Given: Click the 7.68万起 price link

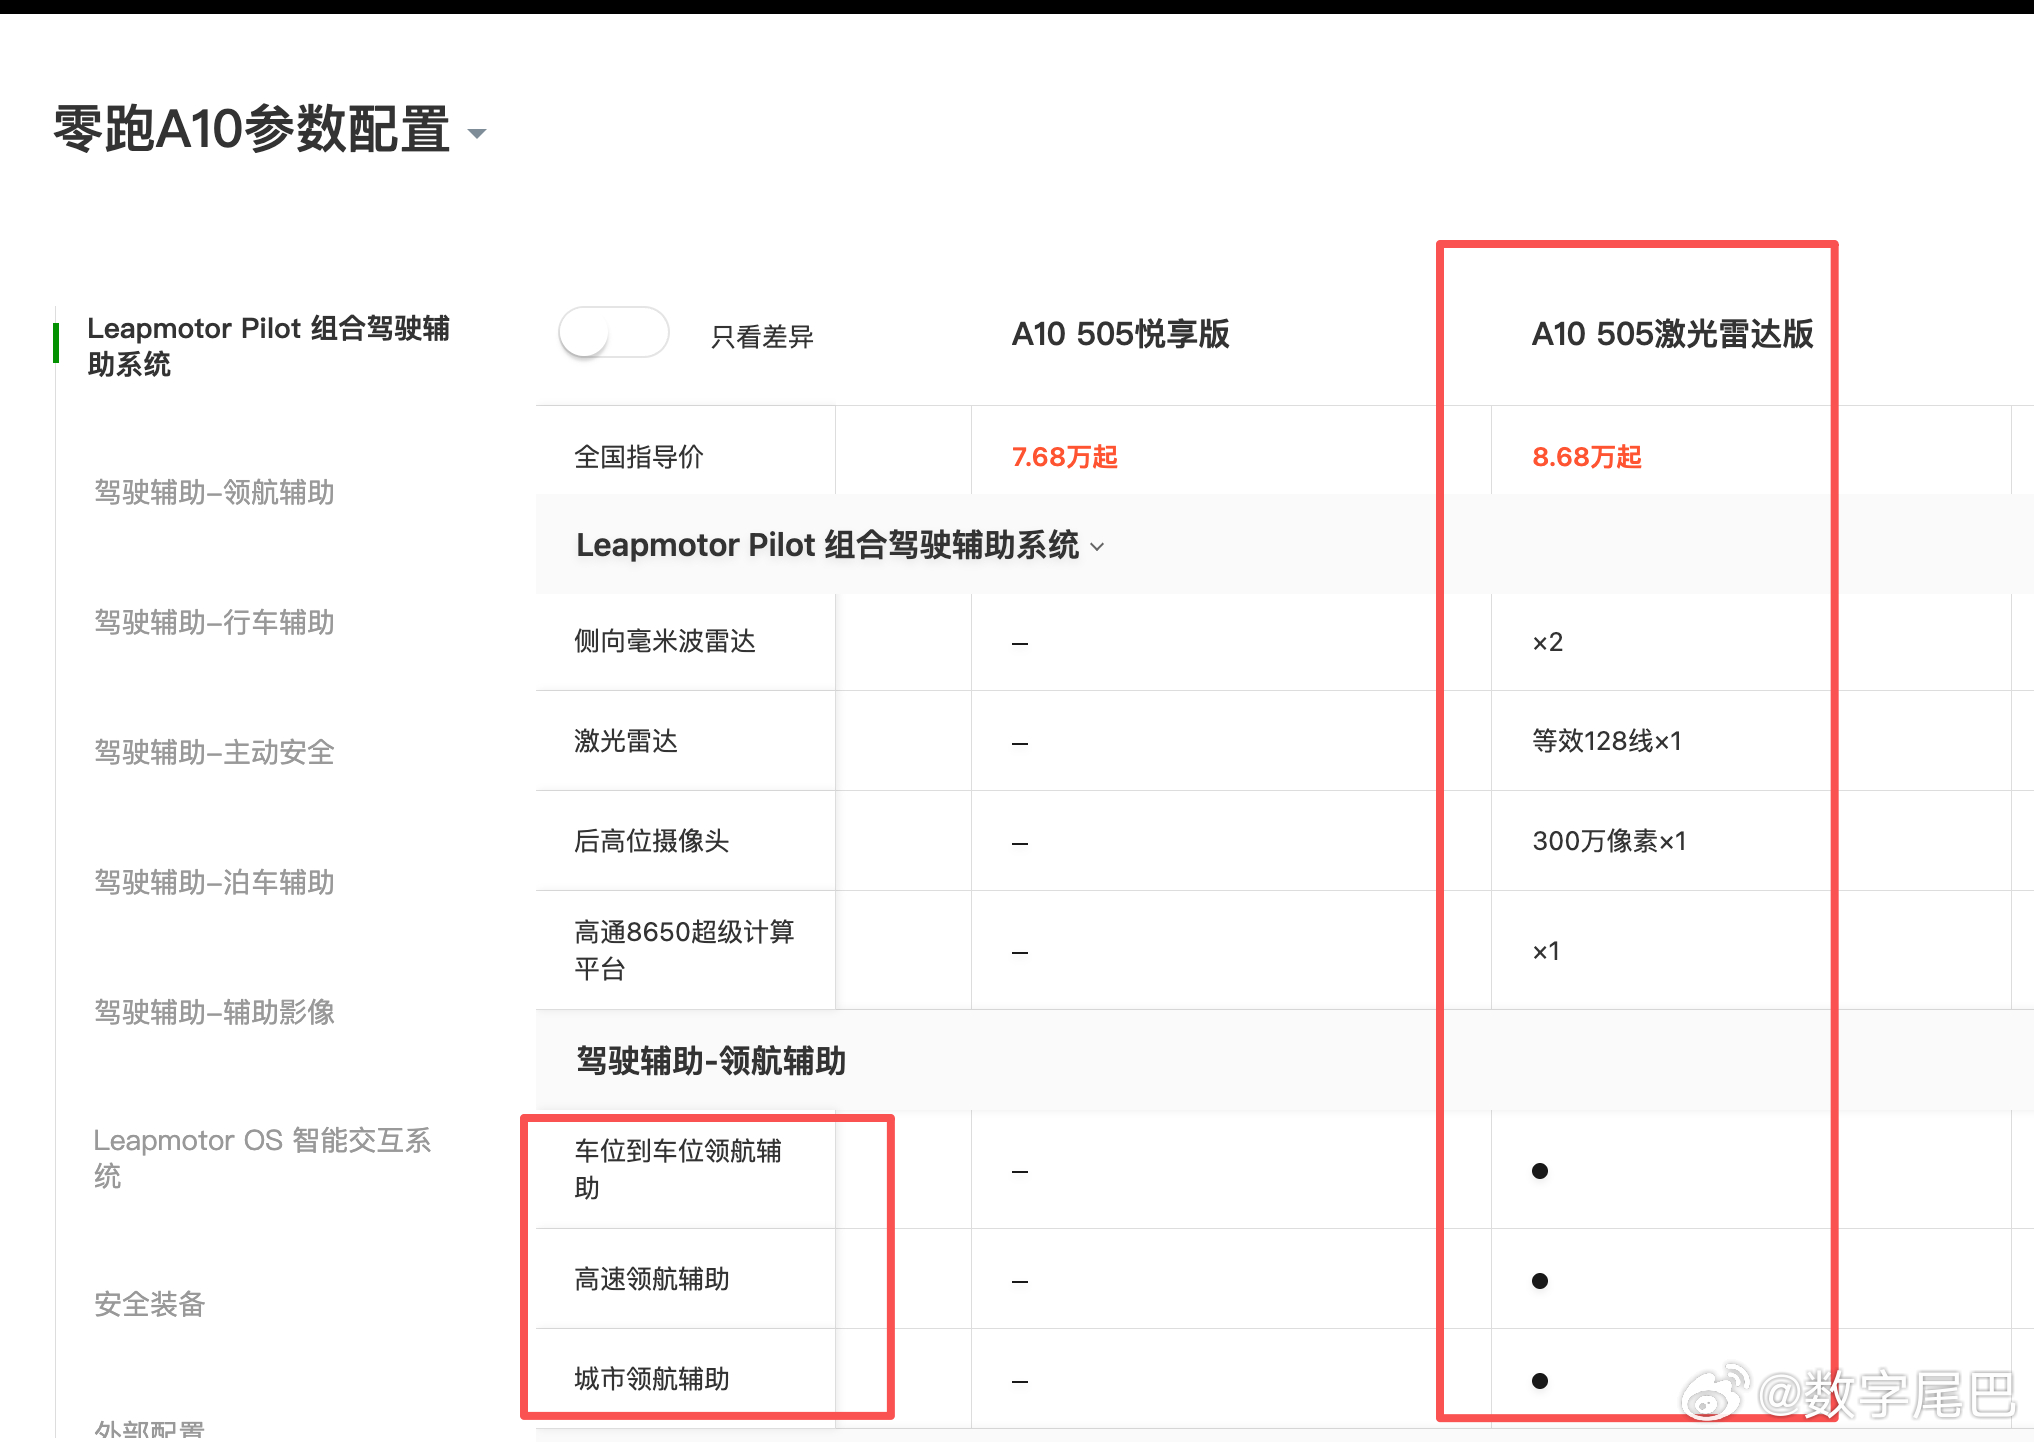Looking at the screenshot, I should coord(1062,457).
